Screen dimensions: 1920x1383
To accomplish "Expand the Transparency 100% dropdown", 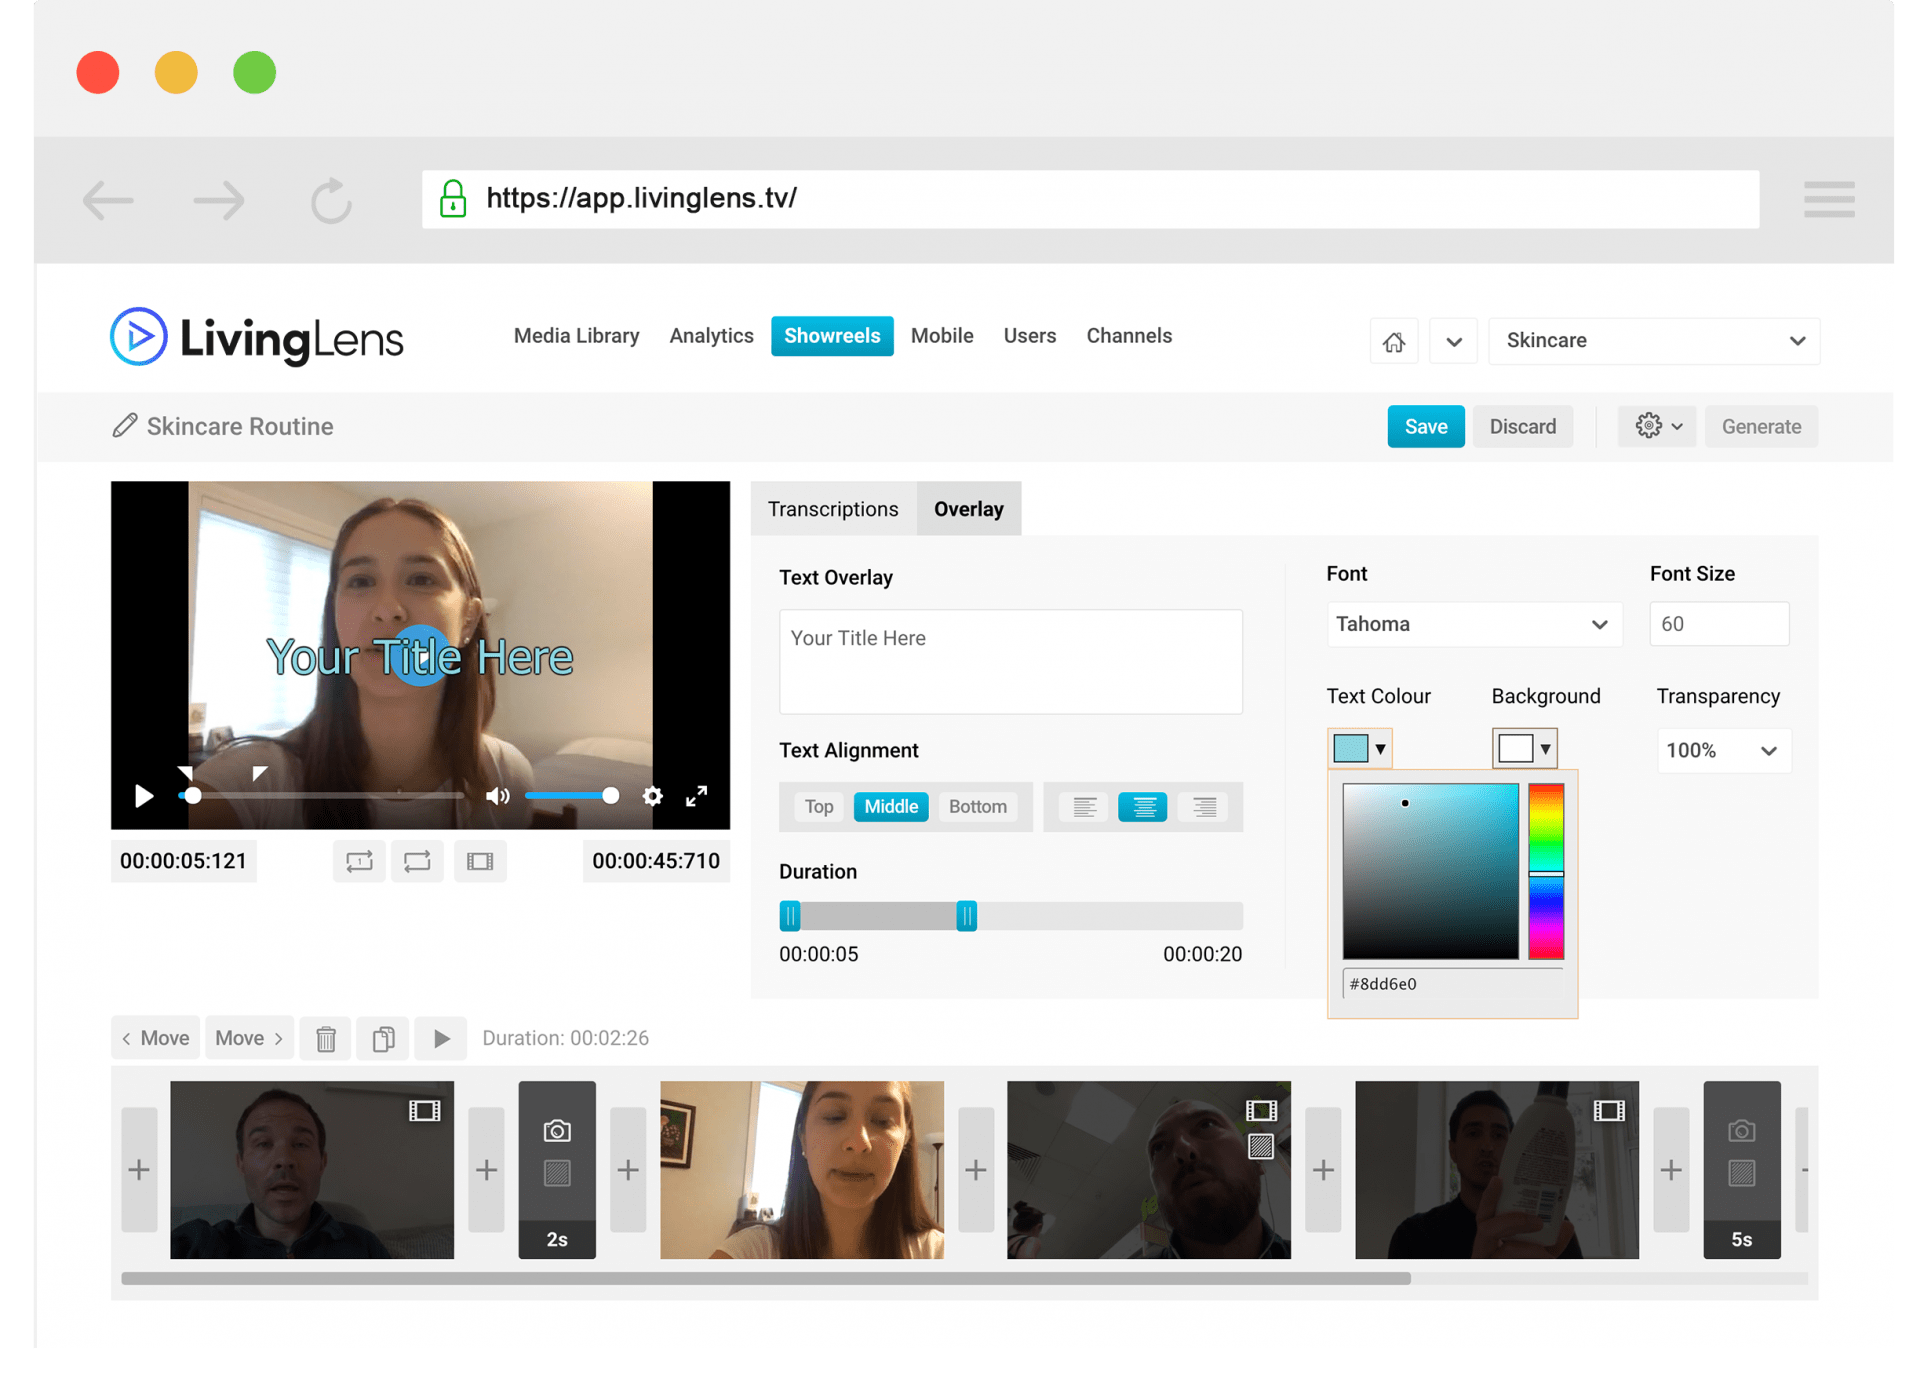I will click(x=1723, y=750).
